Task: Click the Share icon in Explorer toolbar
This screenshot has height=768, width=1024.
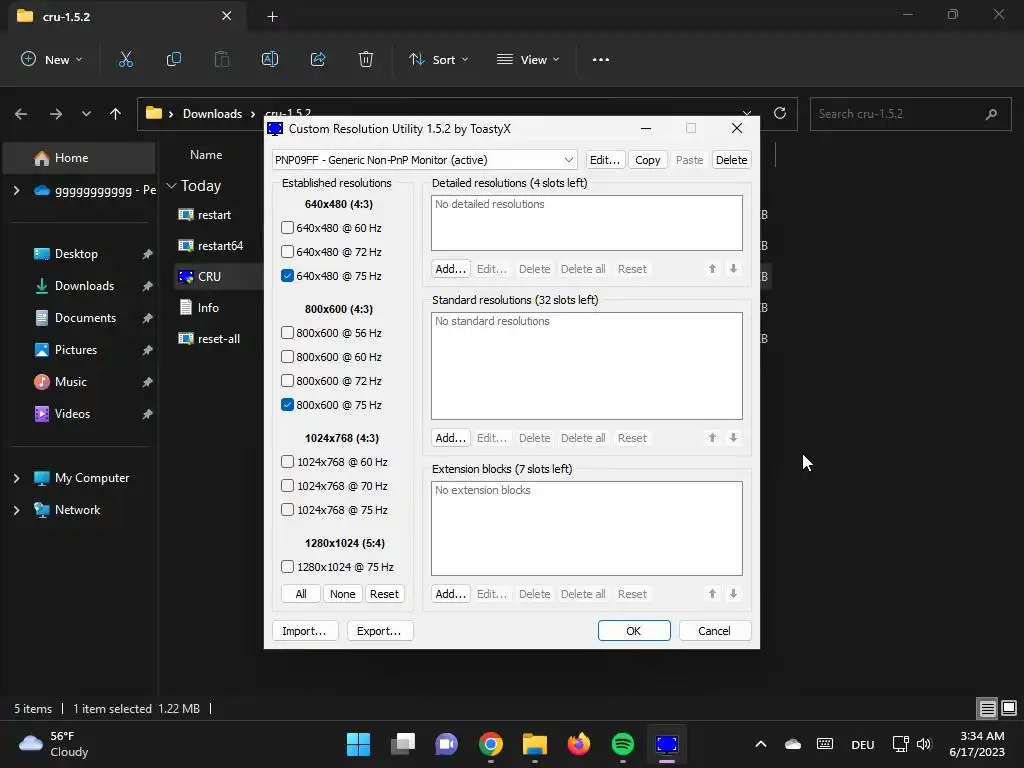Action: point(318,59)
